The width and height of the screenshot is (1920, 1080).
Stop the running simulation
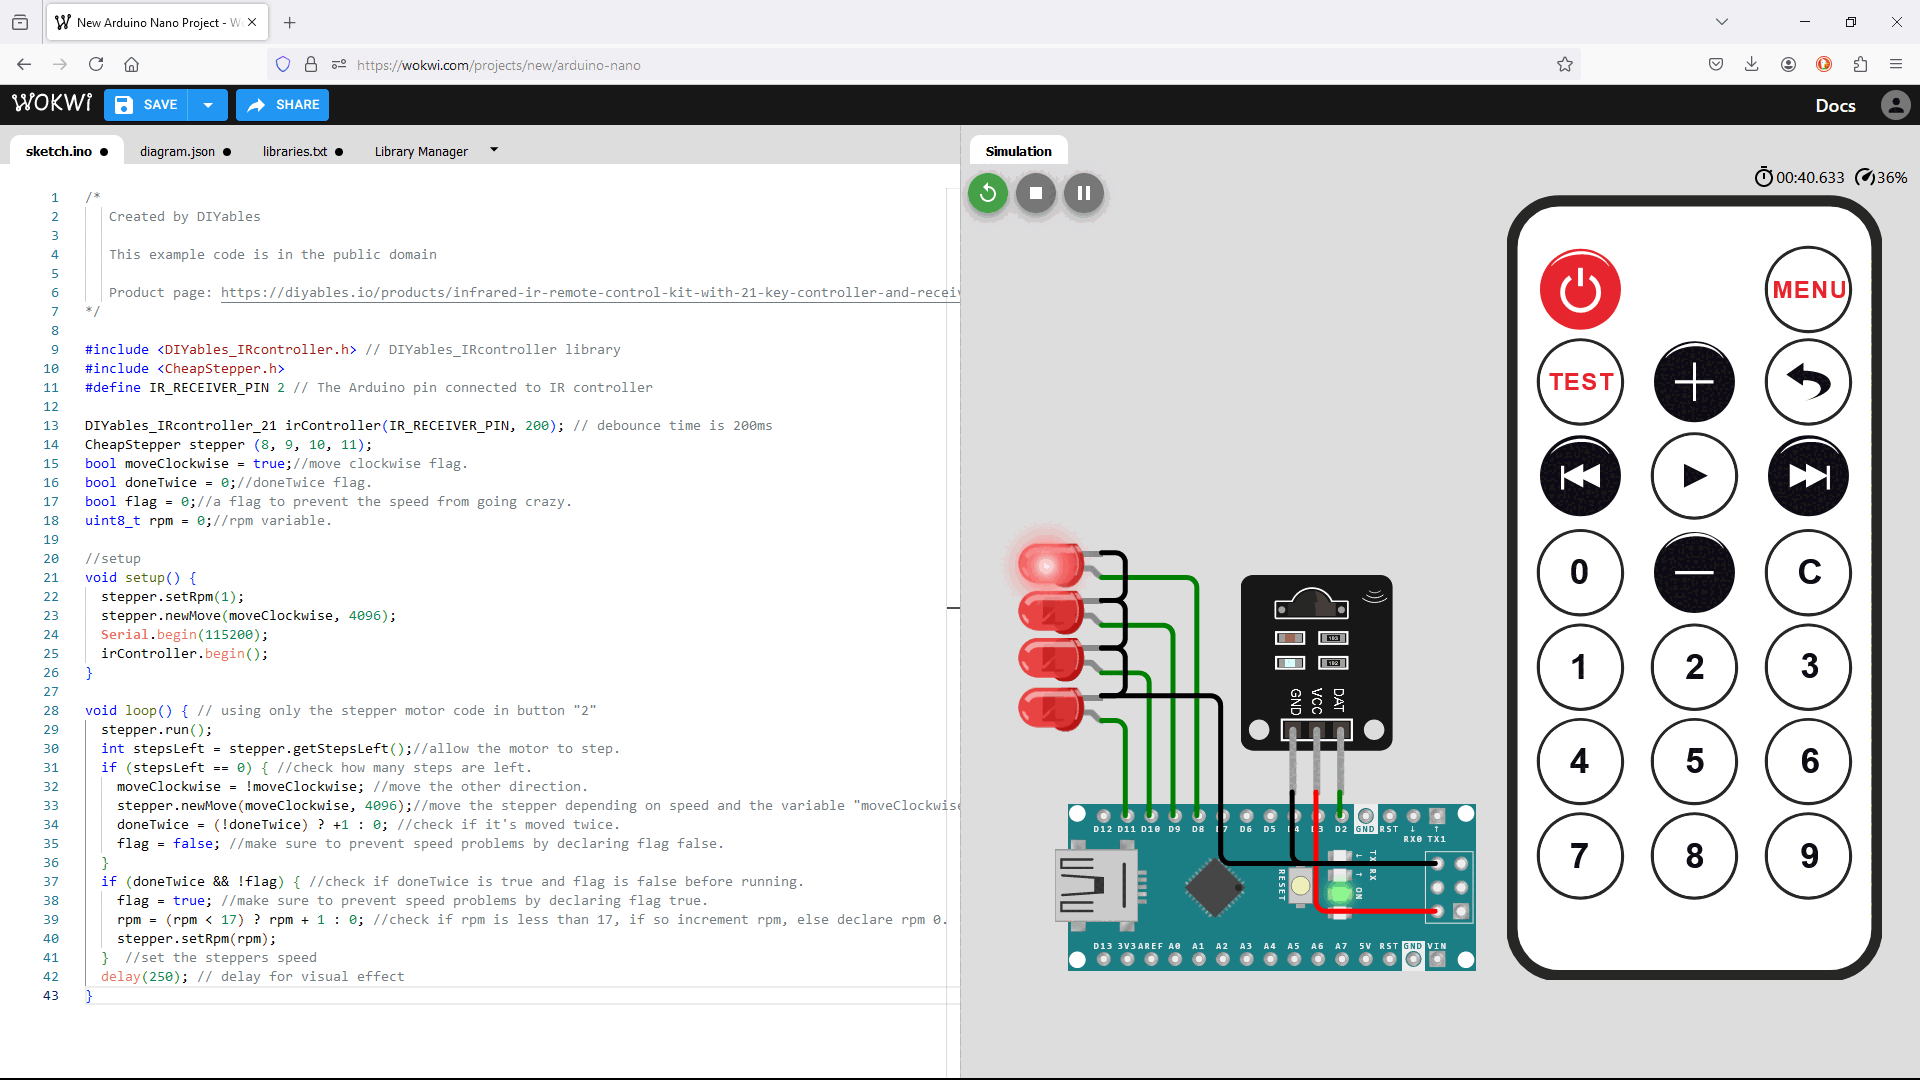coord(1035,193)
